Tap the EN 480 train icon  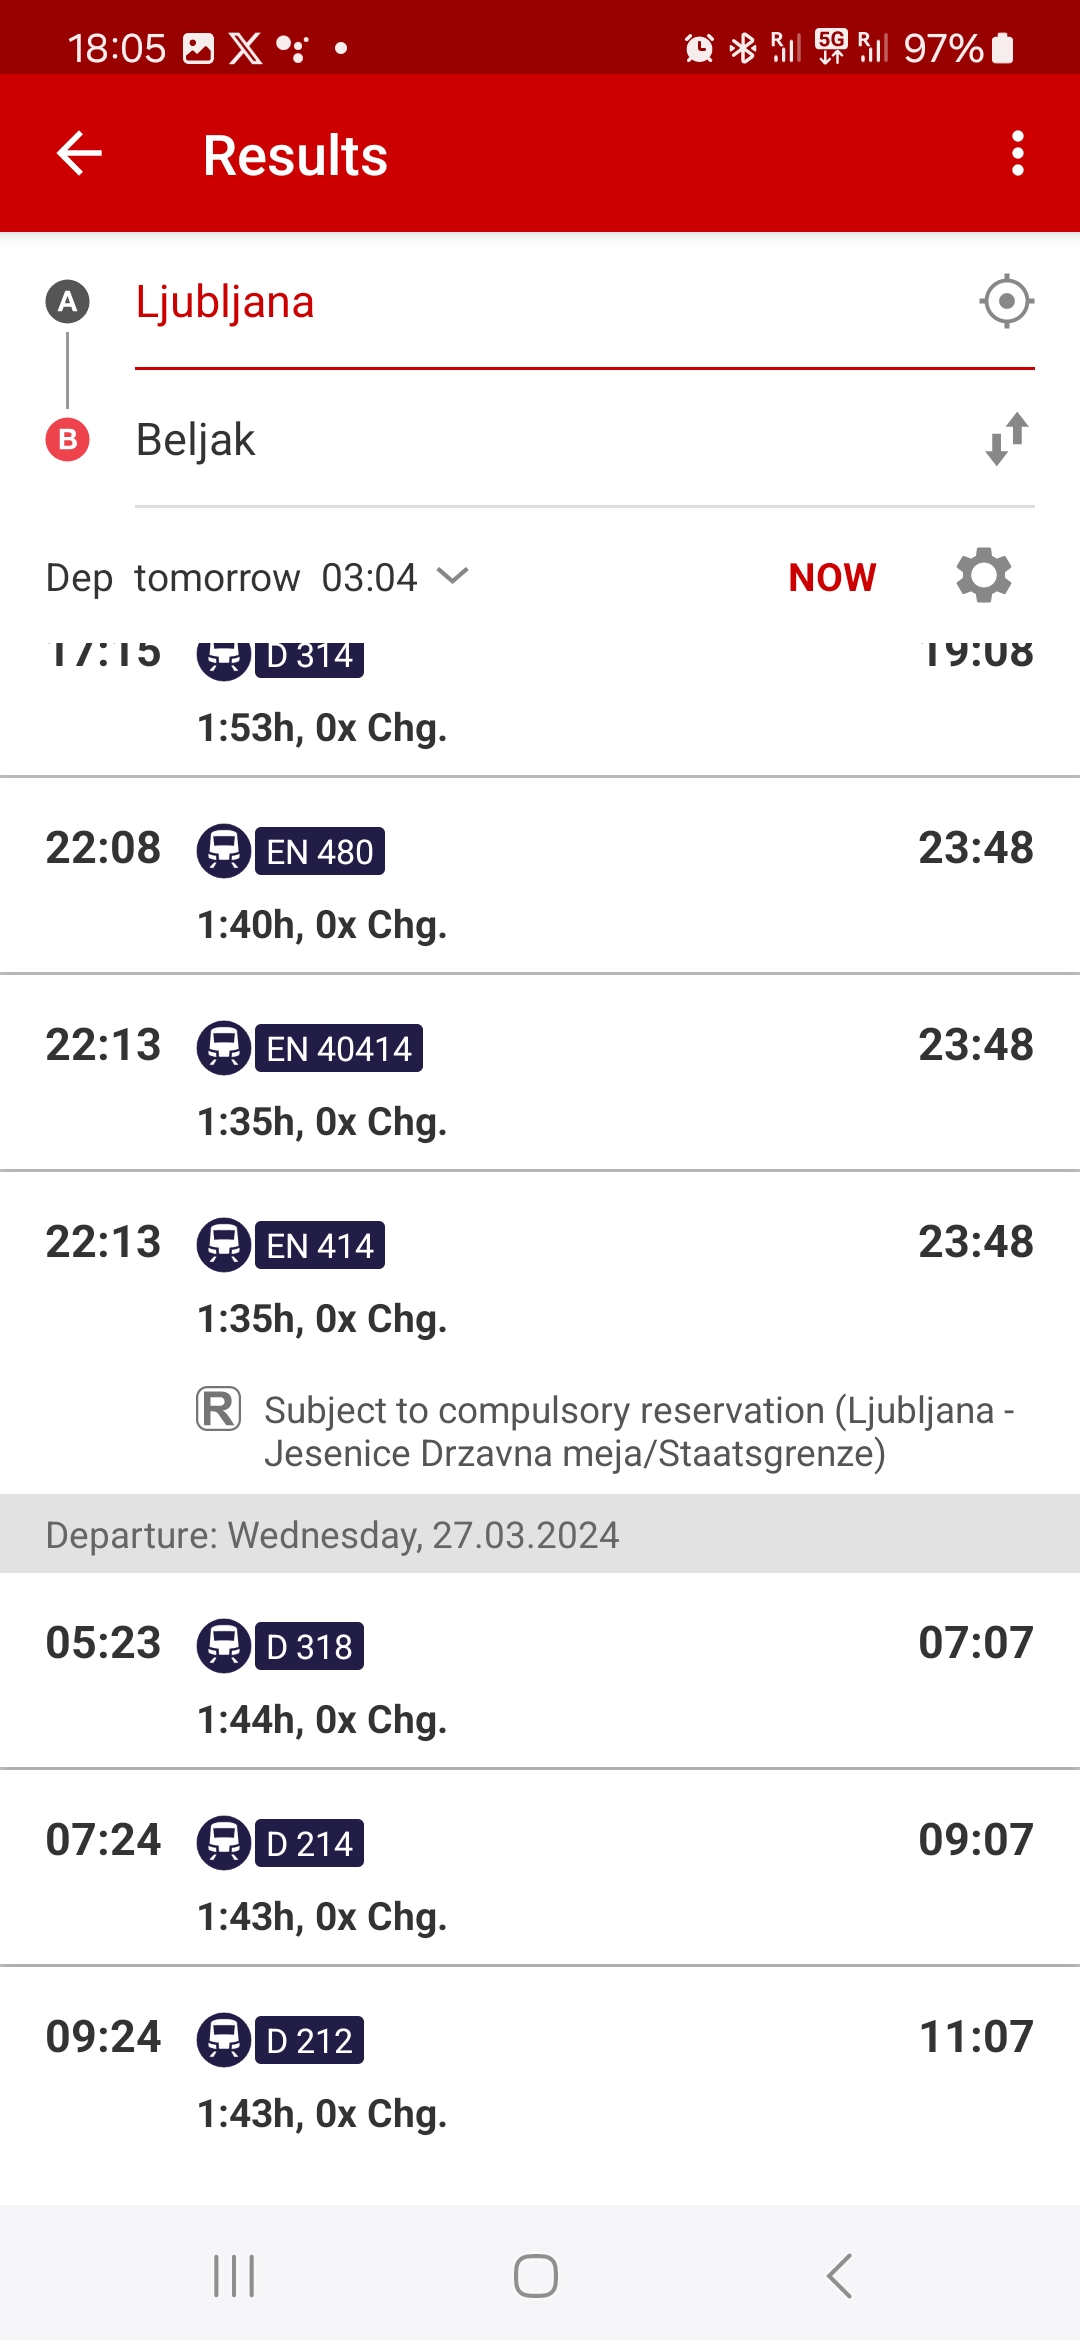(223, 851)
